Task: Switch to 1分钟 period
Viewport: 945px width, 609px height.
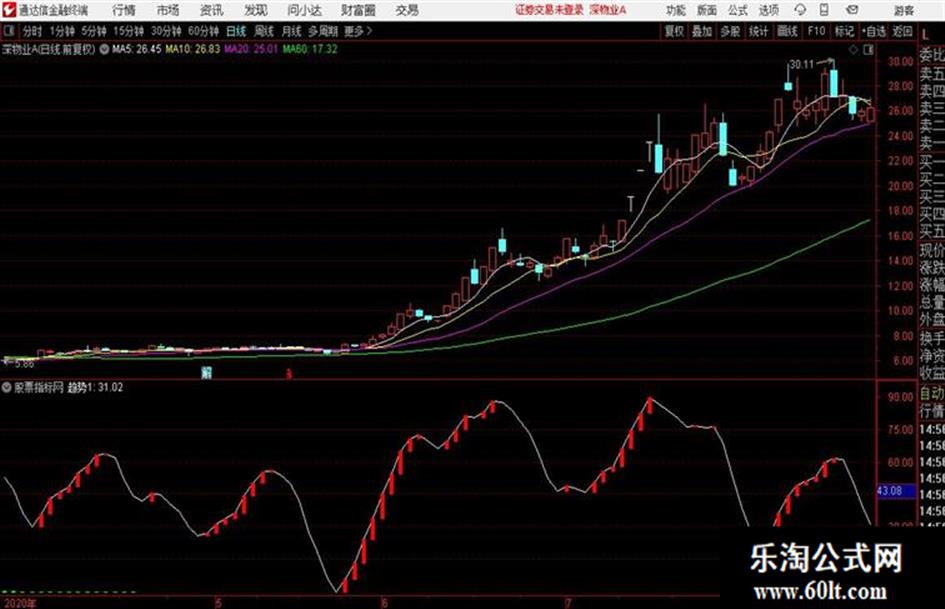Action: point(62,31)
